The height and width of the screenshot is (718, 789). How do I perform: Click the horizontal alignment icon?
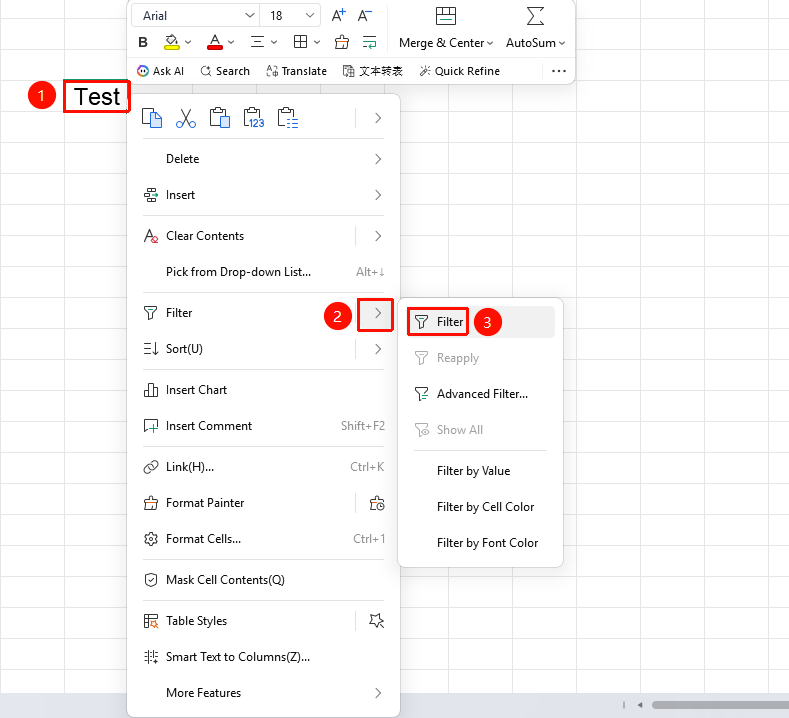click(257, 42)
